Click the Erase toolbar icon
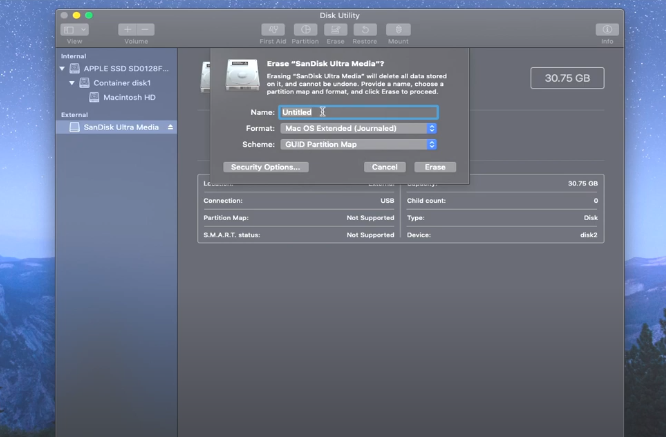The width and height of the screenshot is (666, 437). point(336,30)
